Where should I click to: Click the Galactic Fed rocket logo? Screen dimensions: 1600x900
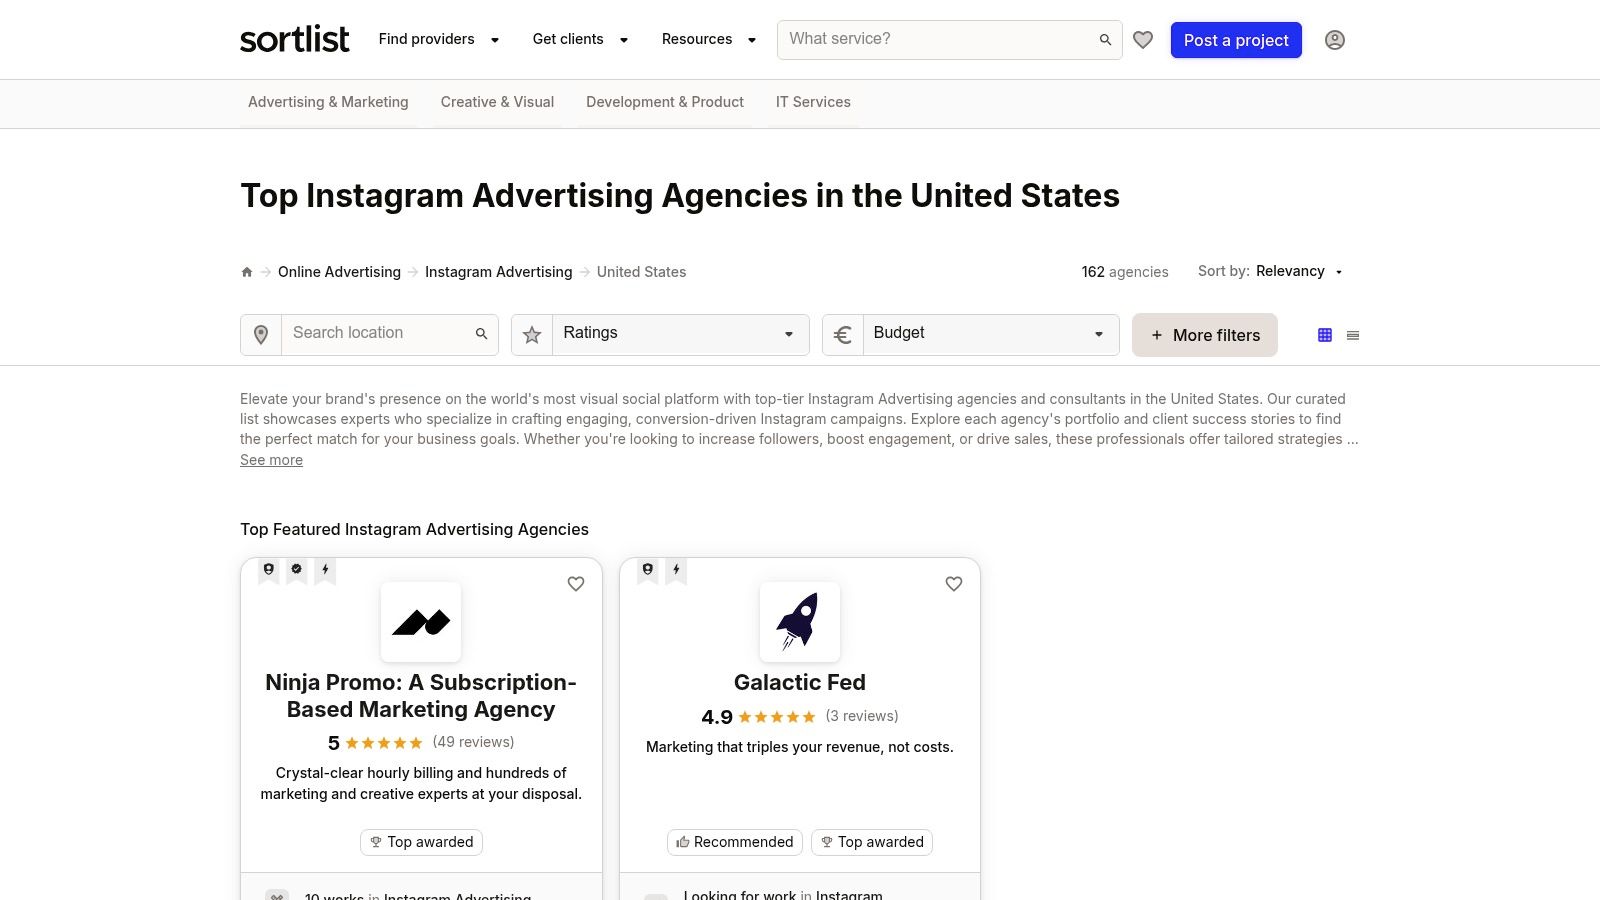[x=800, y=622]
